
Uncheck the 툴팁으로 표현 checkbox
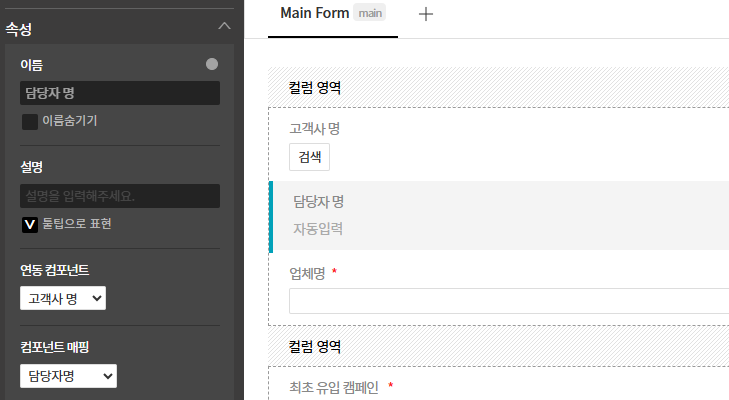30,224
